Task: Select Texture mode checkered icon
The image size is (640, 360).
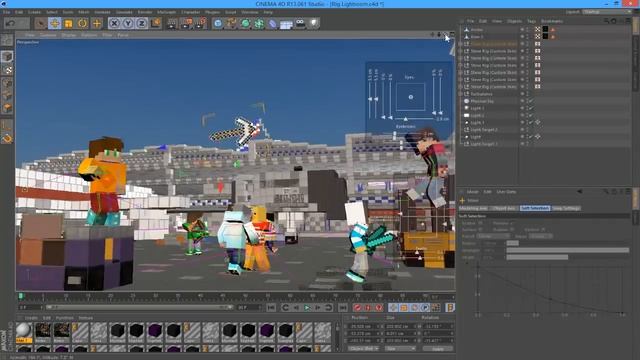Action: click(x=7, y=70)
